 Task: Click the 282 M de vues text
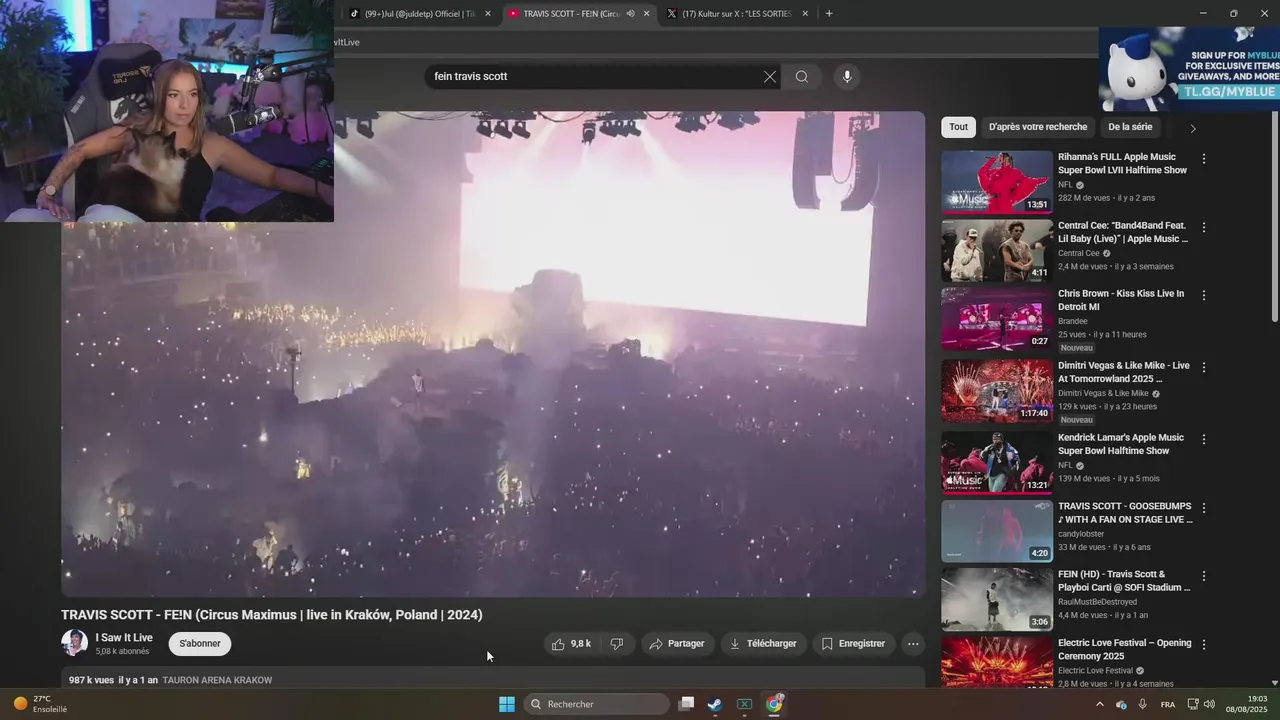[x=1084, y=198]
